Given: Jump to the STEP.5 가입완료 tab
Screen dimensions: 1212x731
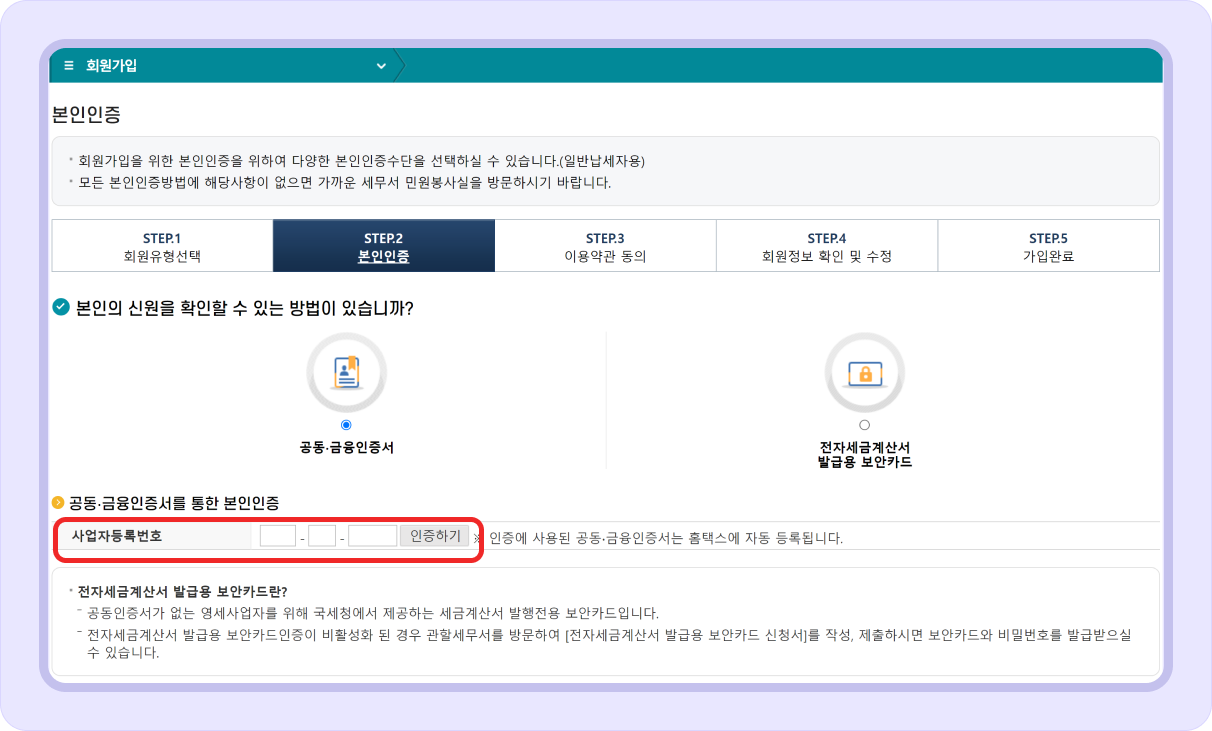Looking at the screenshot, I should 1048,245.
